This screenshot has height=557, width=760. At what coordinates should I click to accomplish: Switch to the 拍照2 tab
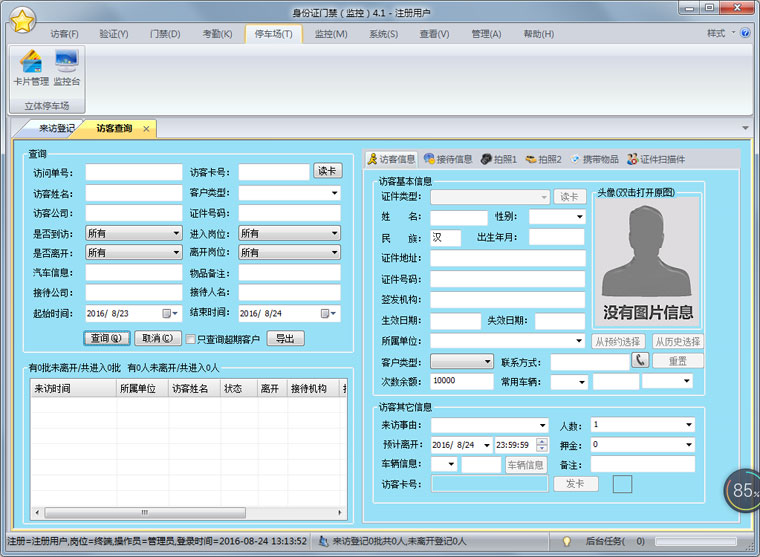544,159
